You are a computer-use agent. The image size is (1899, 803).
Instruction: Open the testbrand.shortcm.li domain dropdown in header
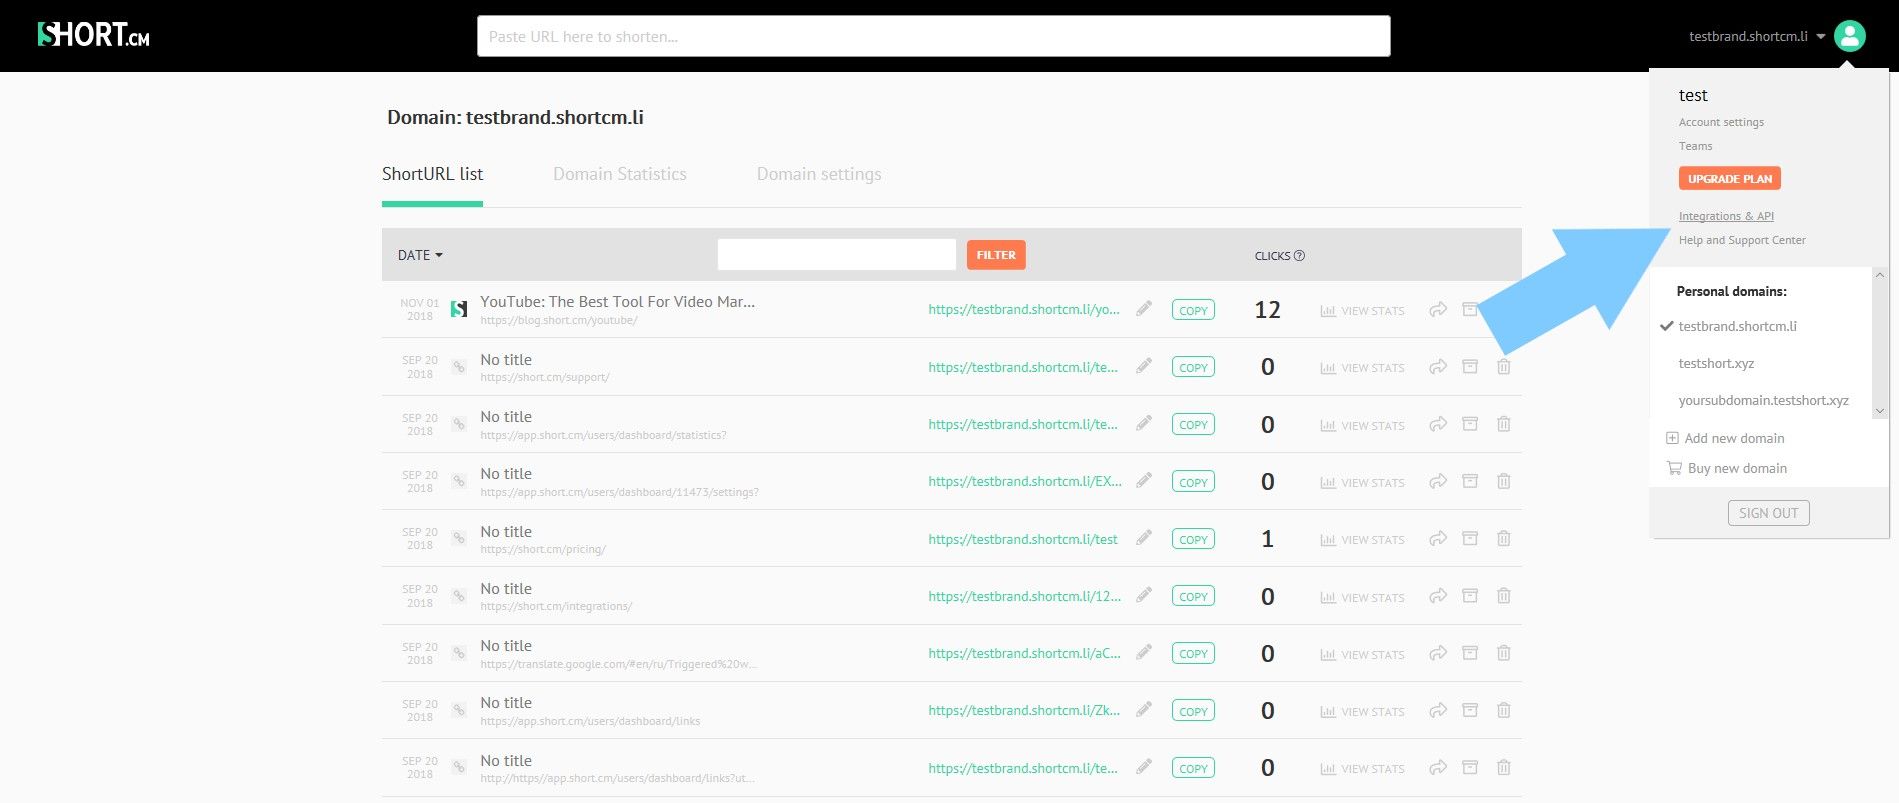coord(1757,36)
